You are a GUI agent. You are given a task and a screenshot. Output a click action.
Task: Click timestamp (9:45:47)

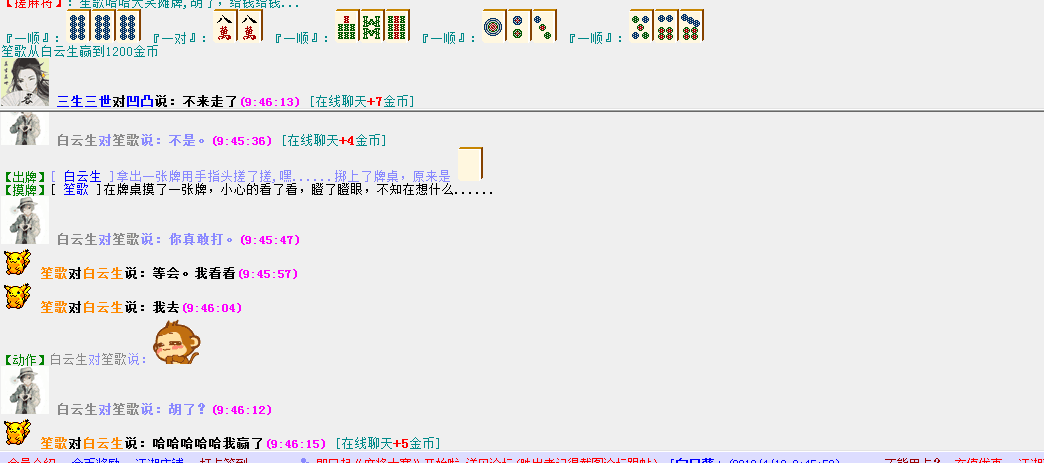[x=270, y=240]
